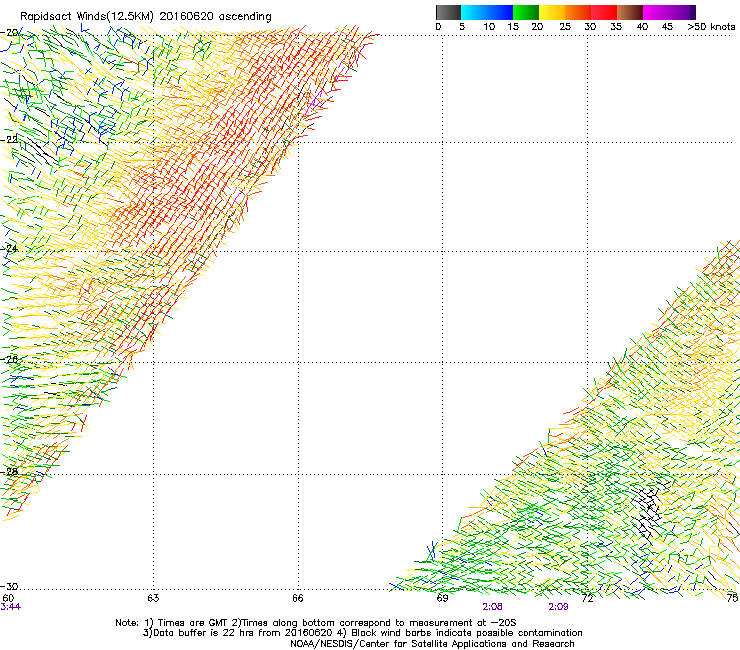
Task: Click the '60' longitude axis label
Action: click(8, 598)
